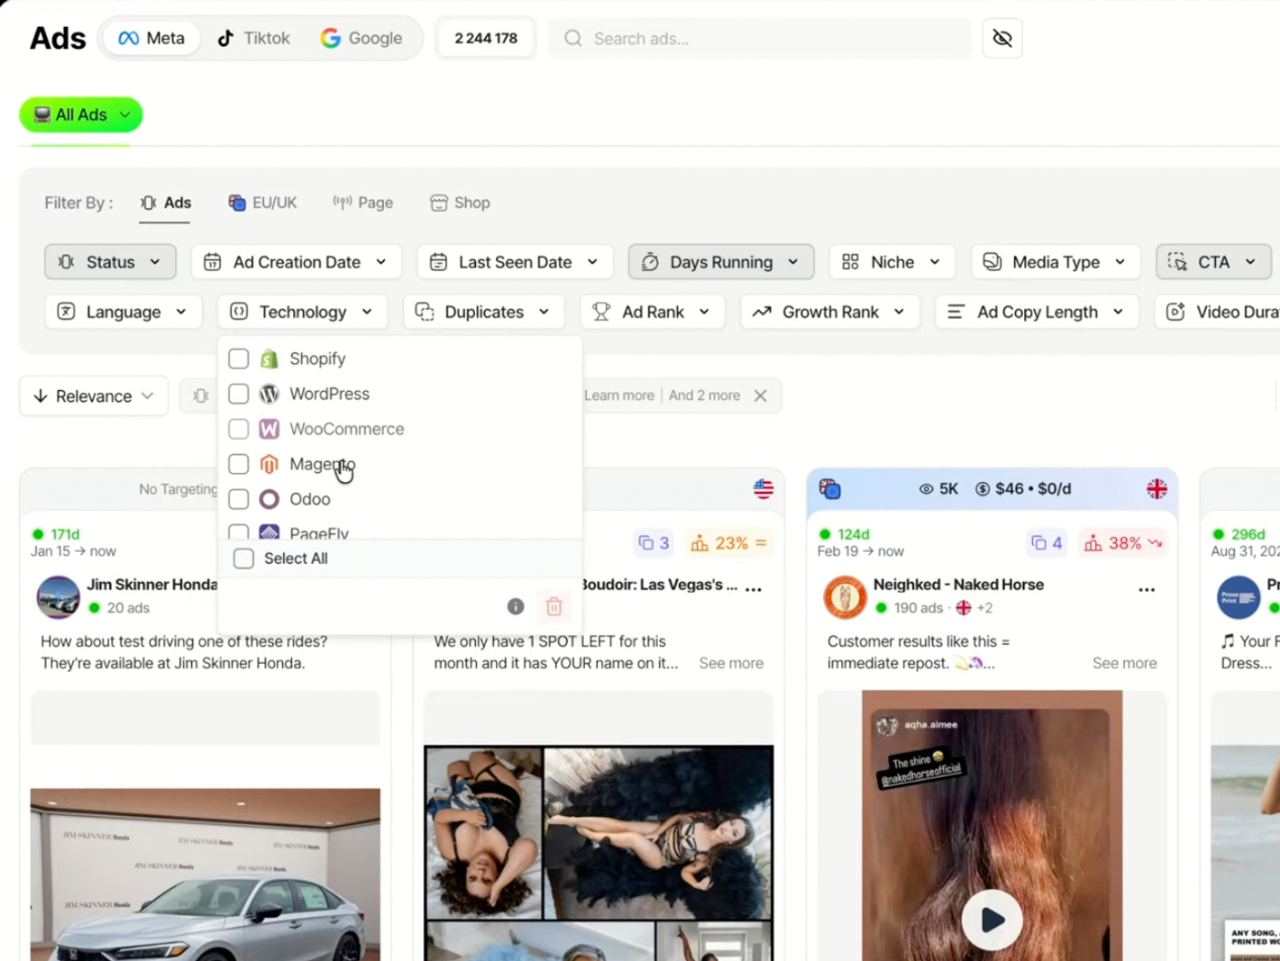Click the 2 244 178 ads count

(486, 38)
